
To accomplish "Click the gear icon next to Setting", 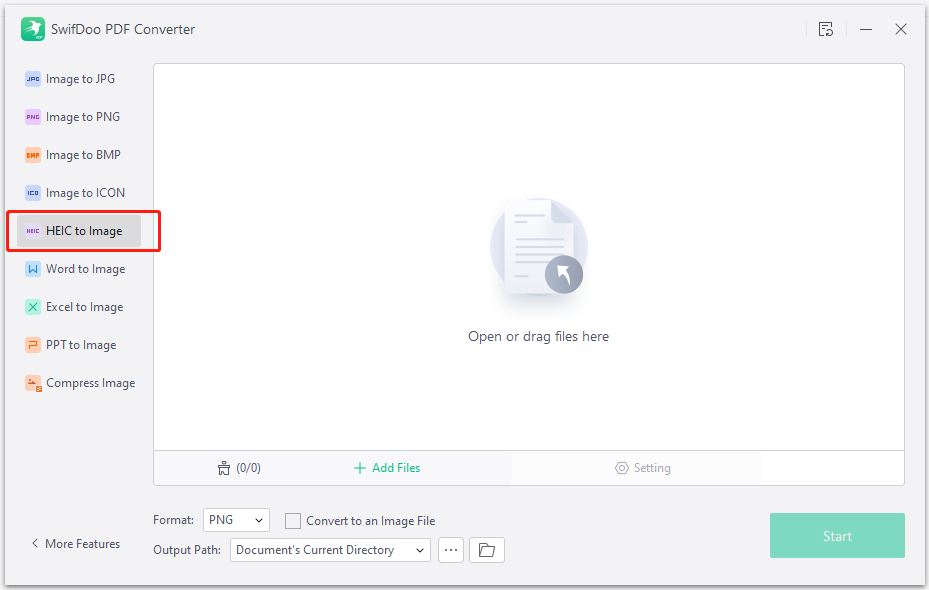I will [622, 468].
